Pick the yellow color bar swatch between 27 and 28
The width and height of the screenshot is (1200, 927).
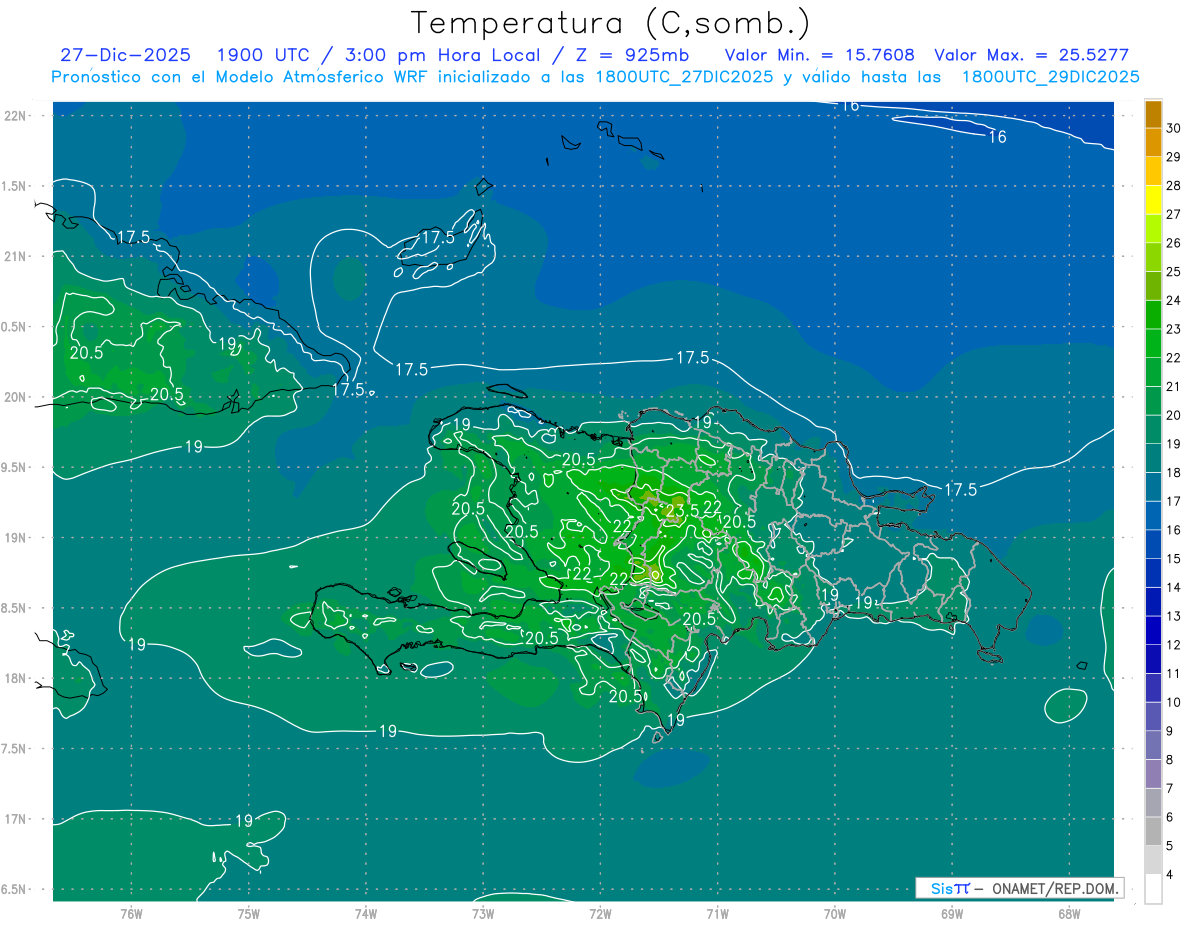(1154, 199)
